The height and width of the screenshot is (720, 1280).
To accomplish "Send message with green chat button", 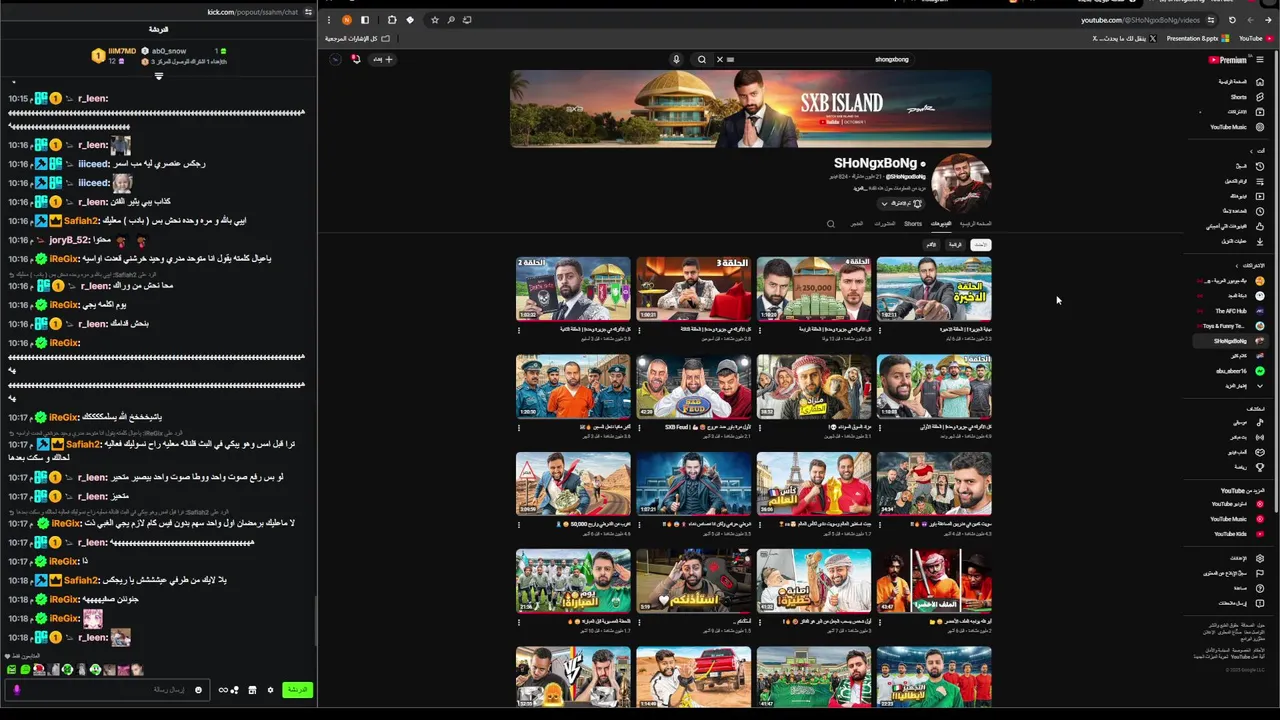I will click(297, 690).
